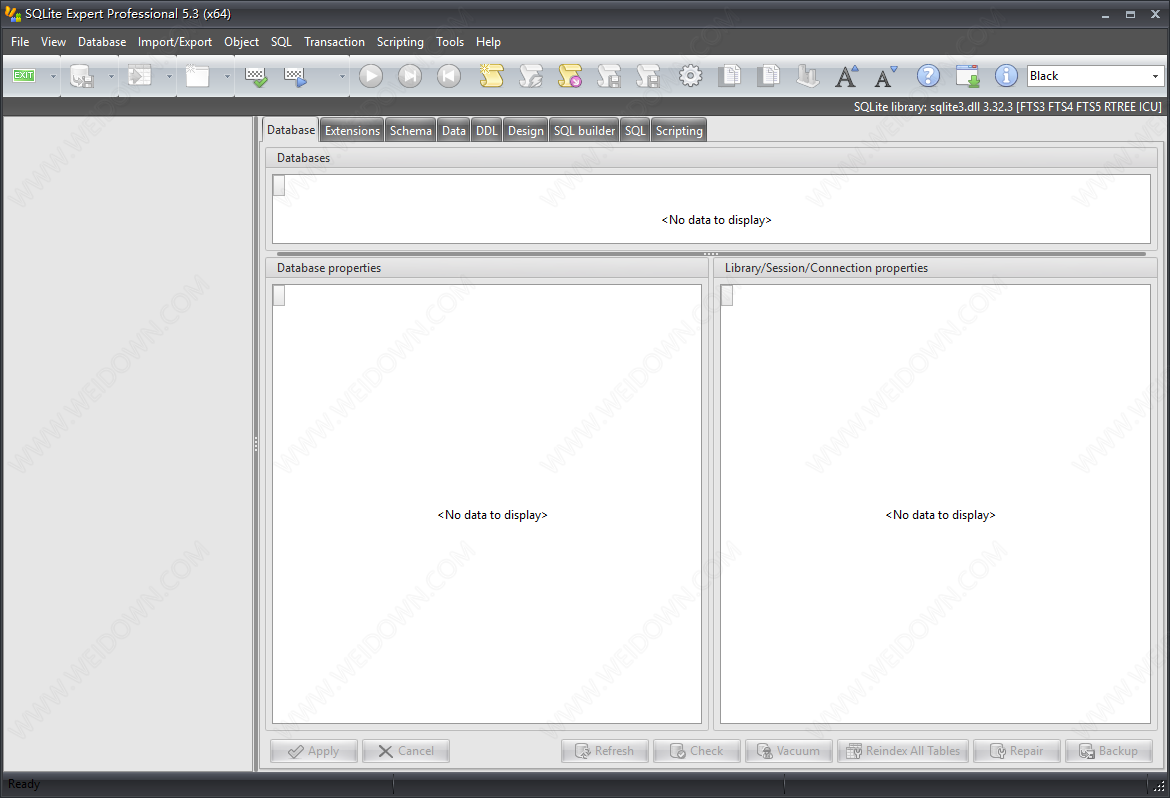This screenshot has height=798, width=1170.
Task: Switch to the DDL tab
Action: tap(487, 131)
